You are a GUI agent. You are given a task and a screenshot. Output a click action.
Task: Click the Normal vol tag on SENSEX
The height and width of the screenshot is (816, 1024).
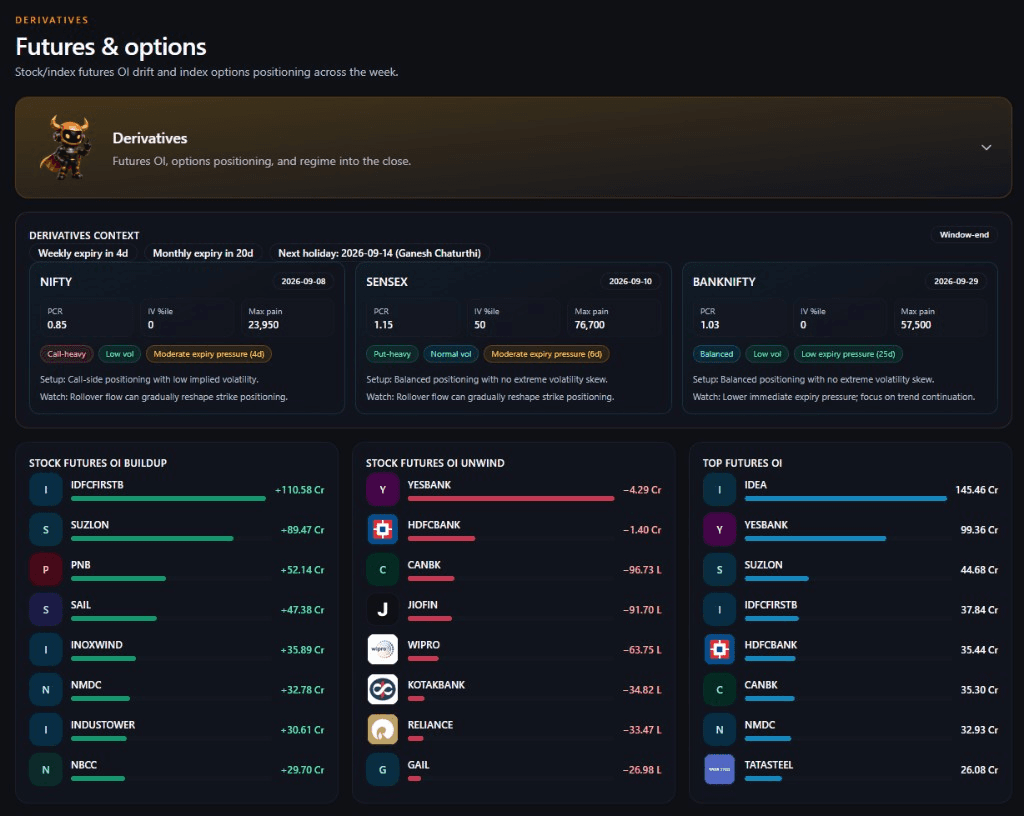(451, 354)
